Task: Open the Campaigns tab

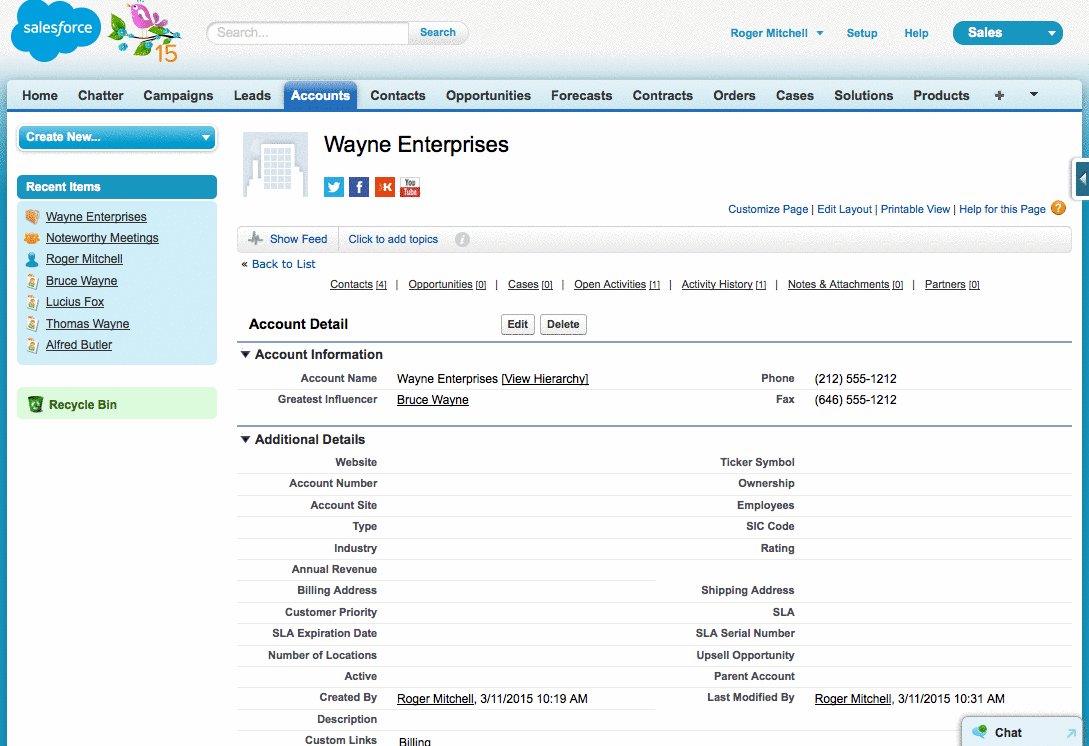Action: point(178,95)
